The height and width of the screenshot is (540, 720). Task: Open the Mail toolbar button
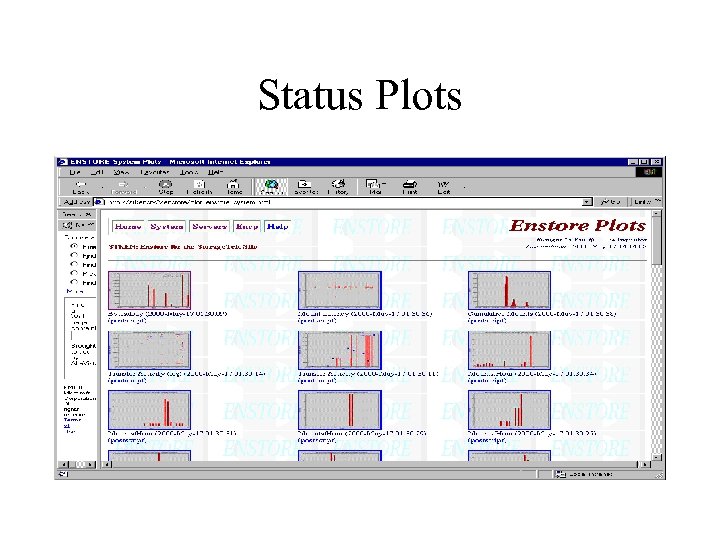[375, 187]
